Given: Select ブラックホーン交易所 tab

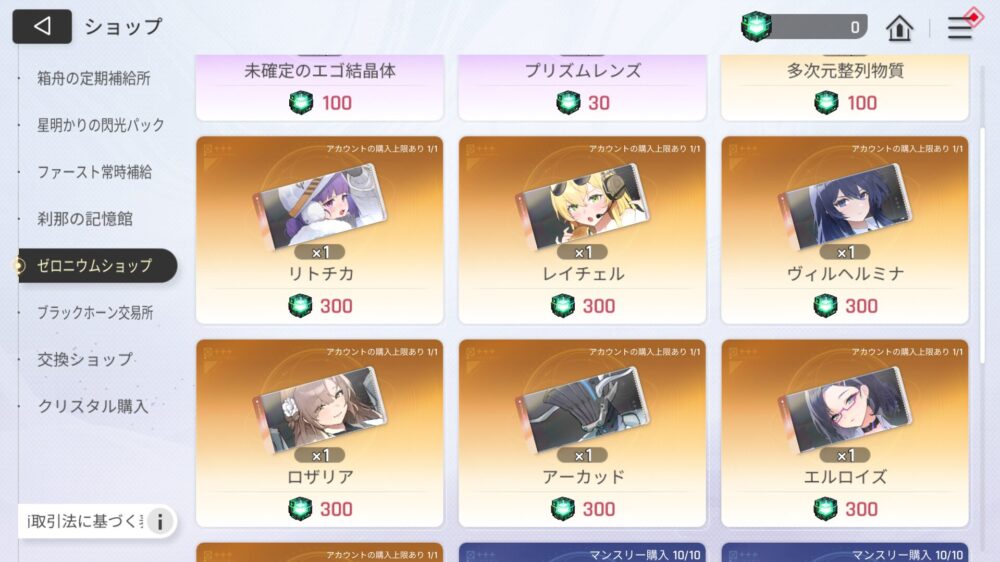Looking at the screenshot, I should pos(95,313).
